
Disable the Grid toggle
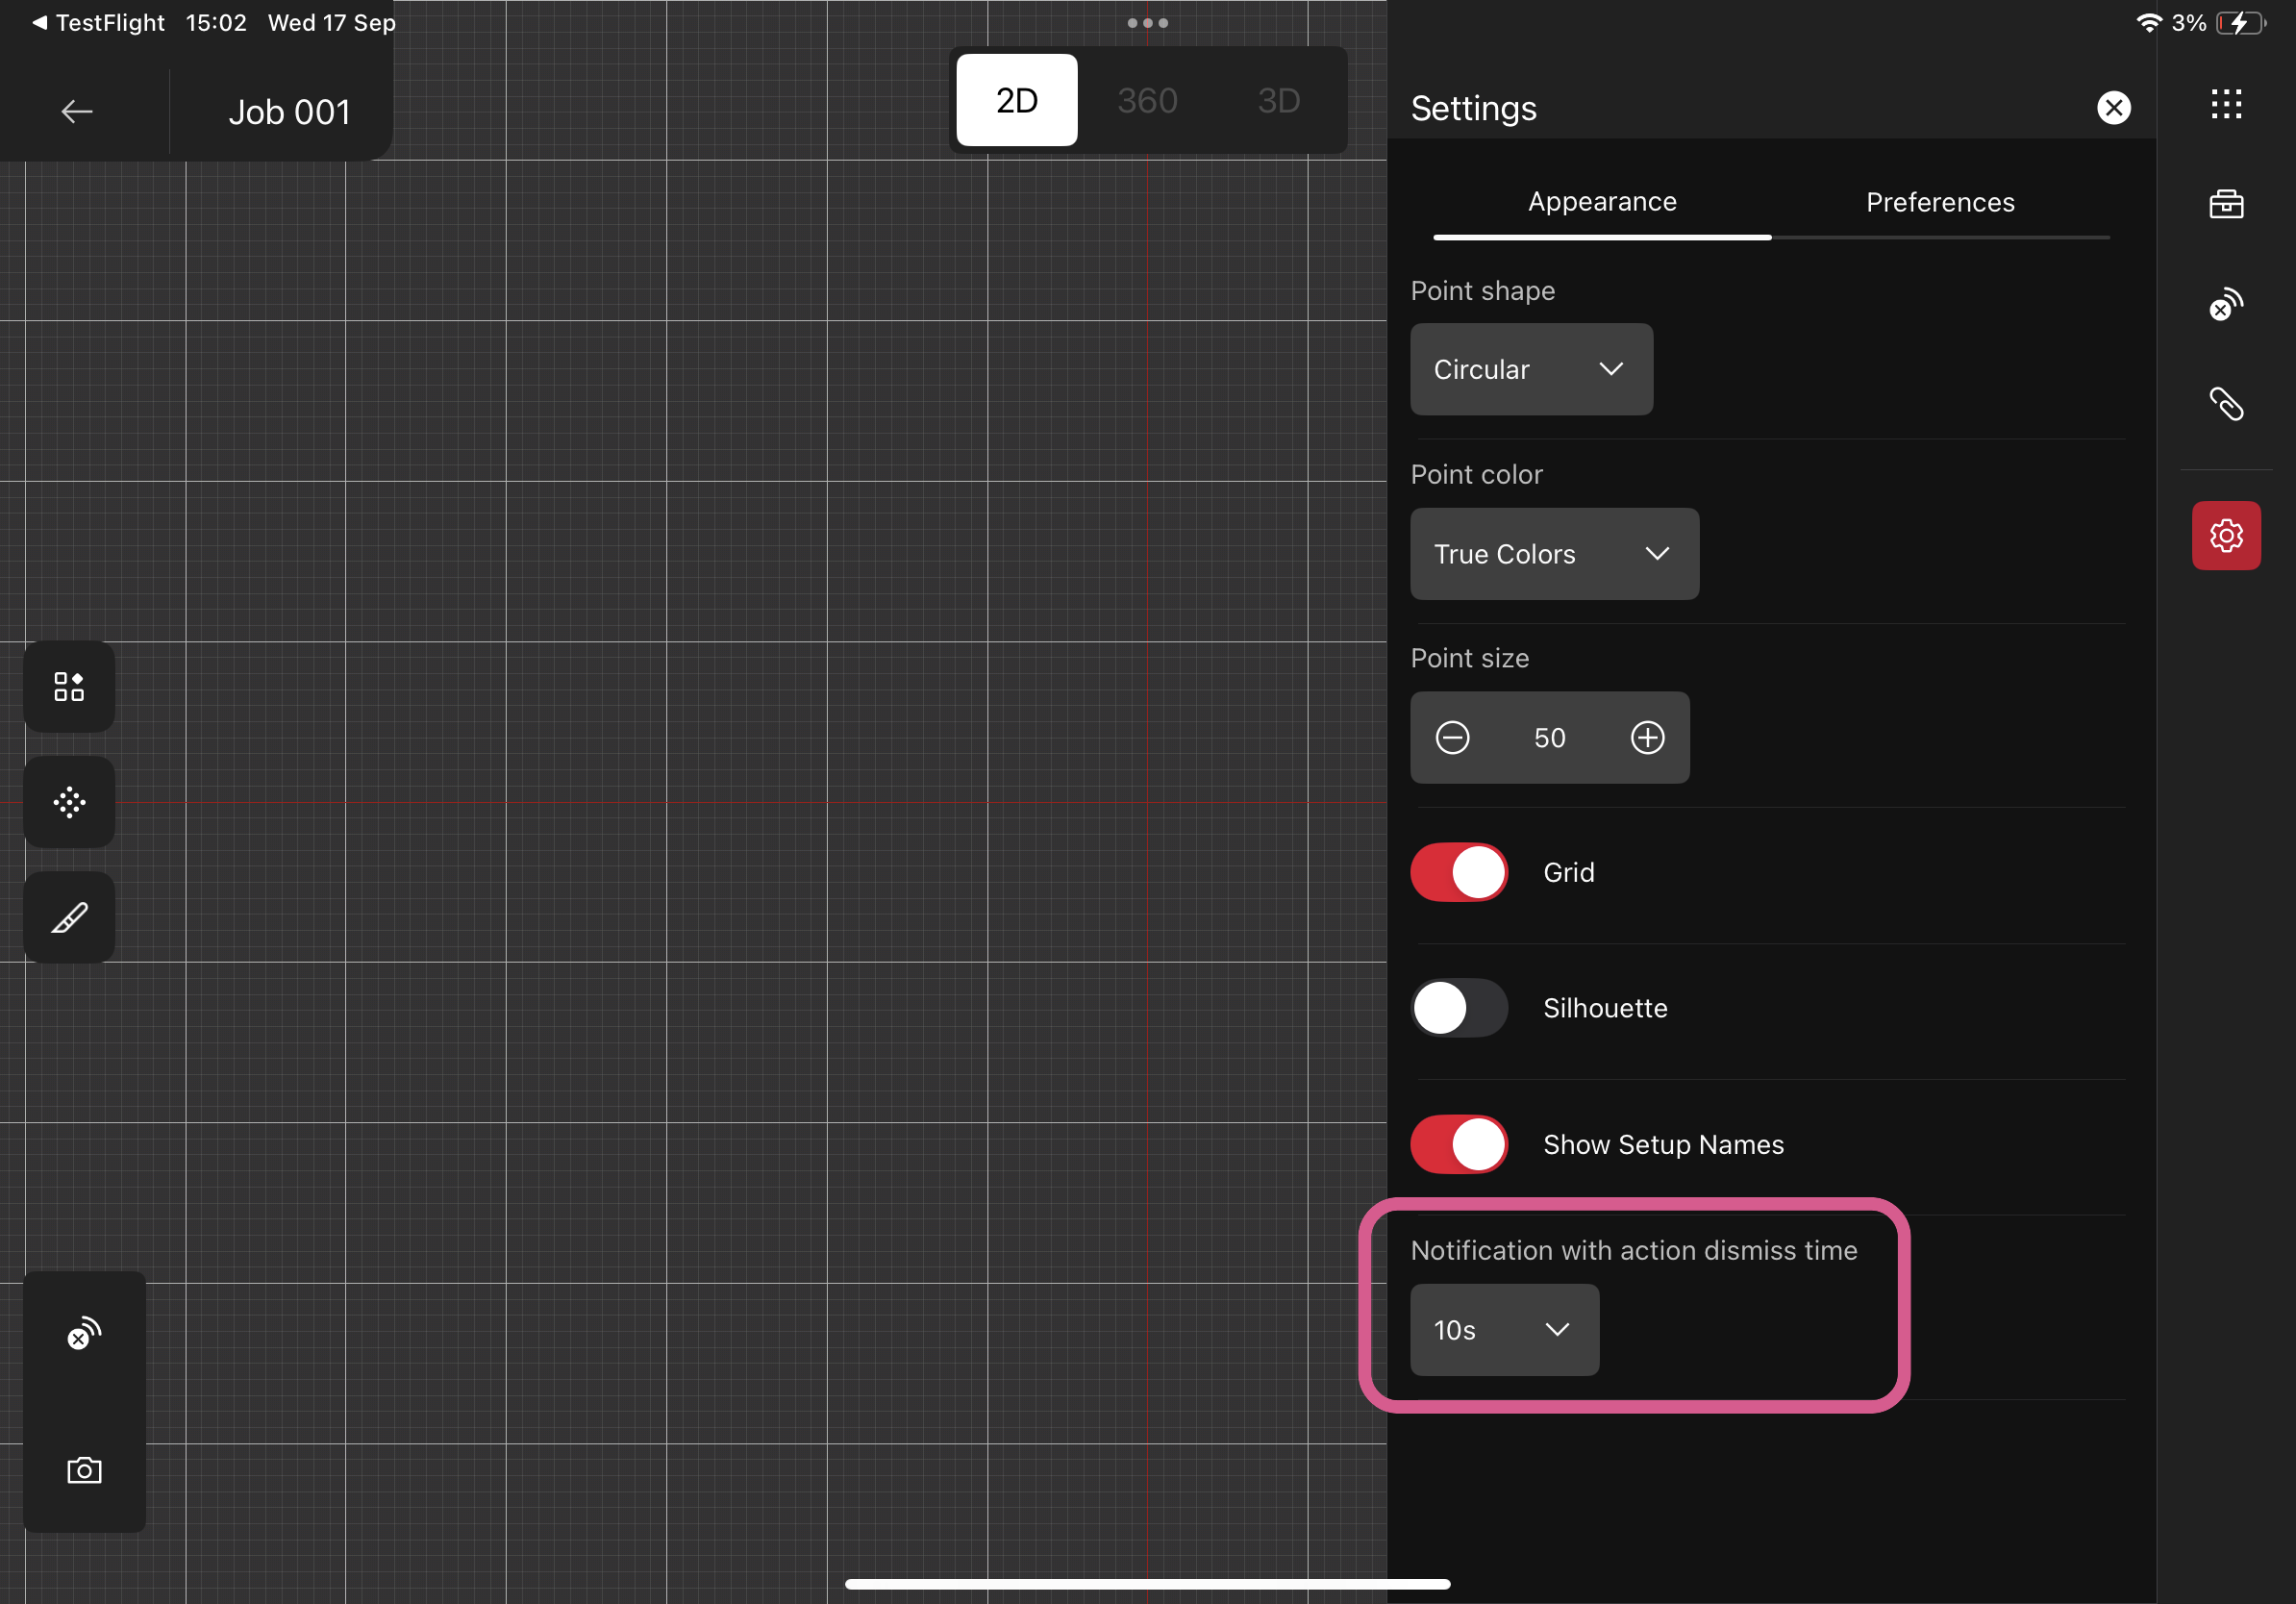1459,872
